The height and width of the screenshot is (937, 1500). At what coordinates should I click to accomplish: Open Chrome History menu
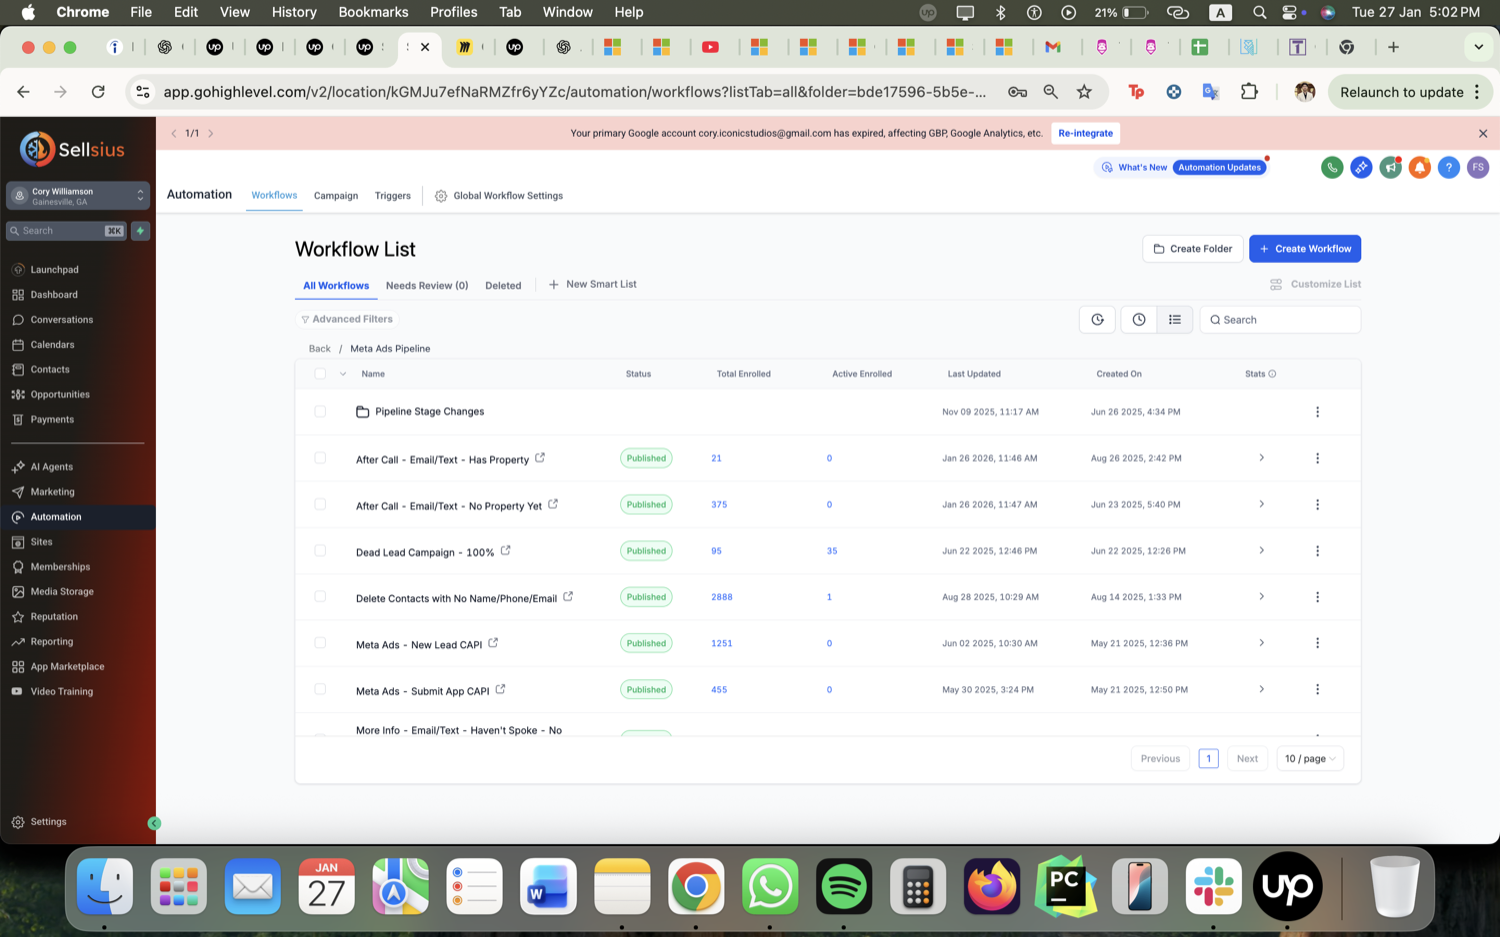tap(294, 12)
